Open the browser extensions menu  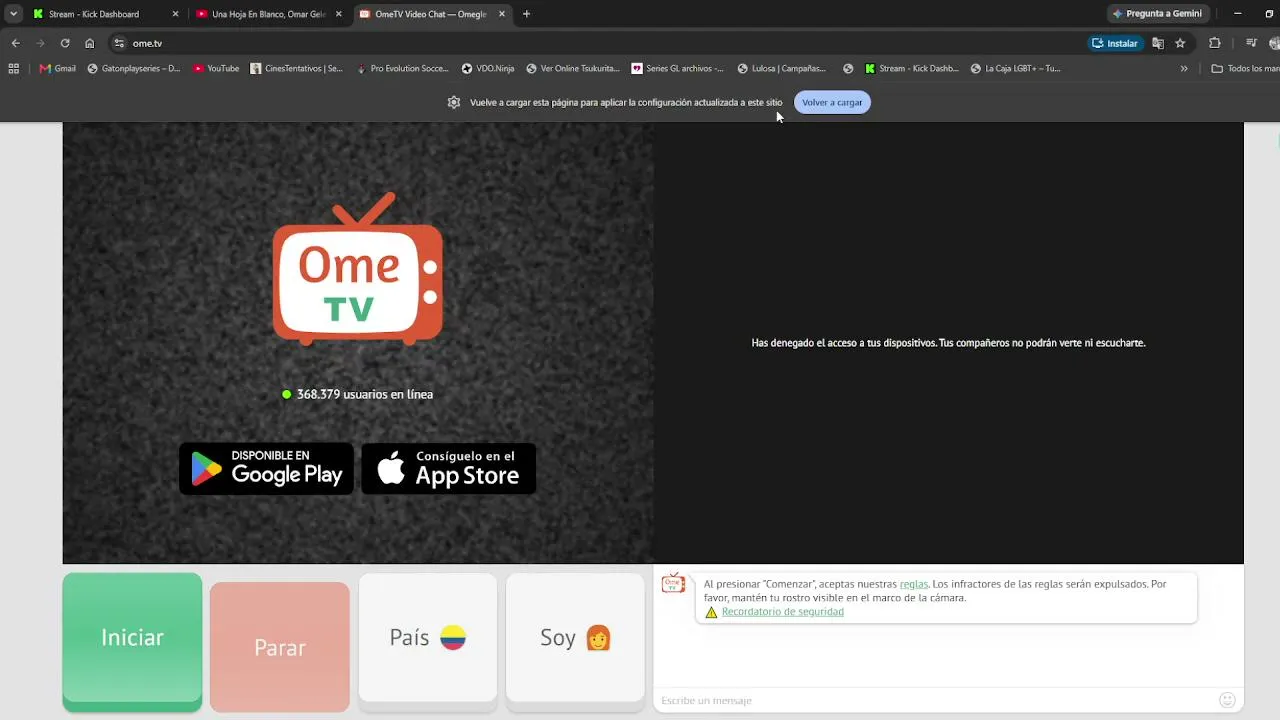1215,43
